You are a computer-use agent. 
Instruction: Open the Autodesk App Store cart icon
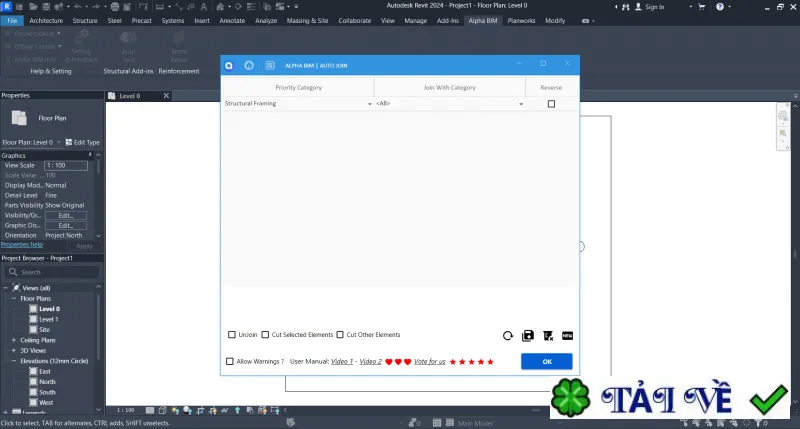point(702,7)
